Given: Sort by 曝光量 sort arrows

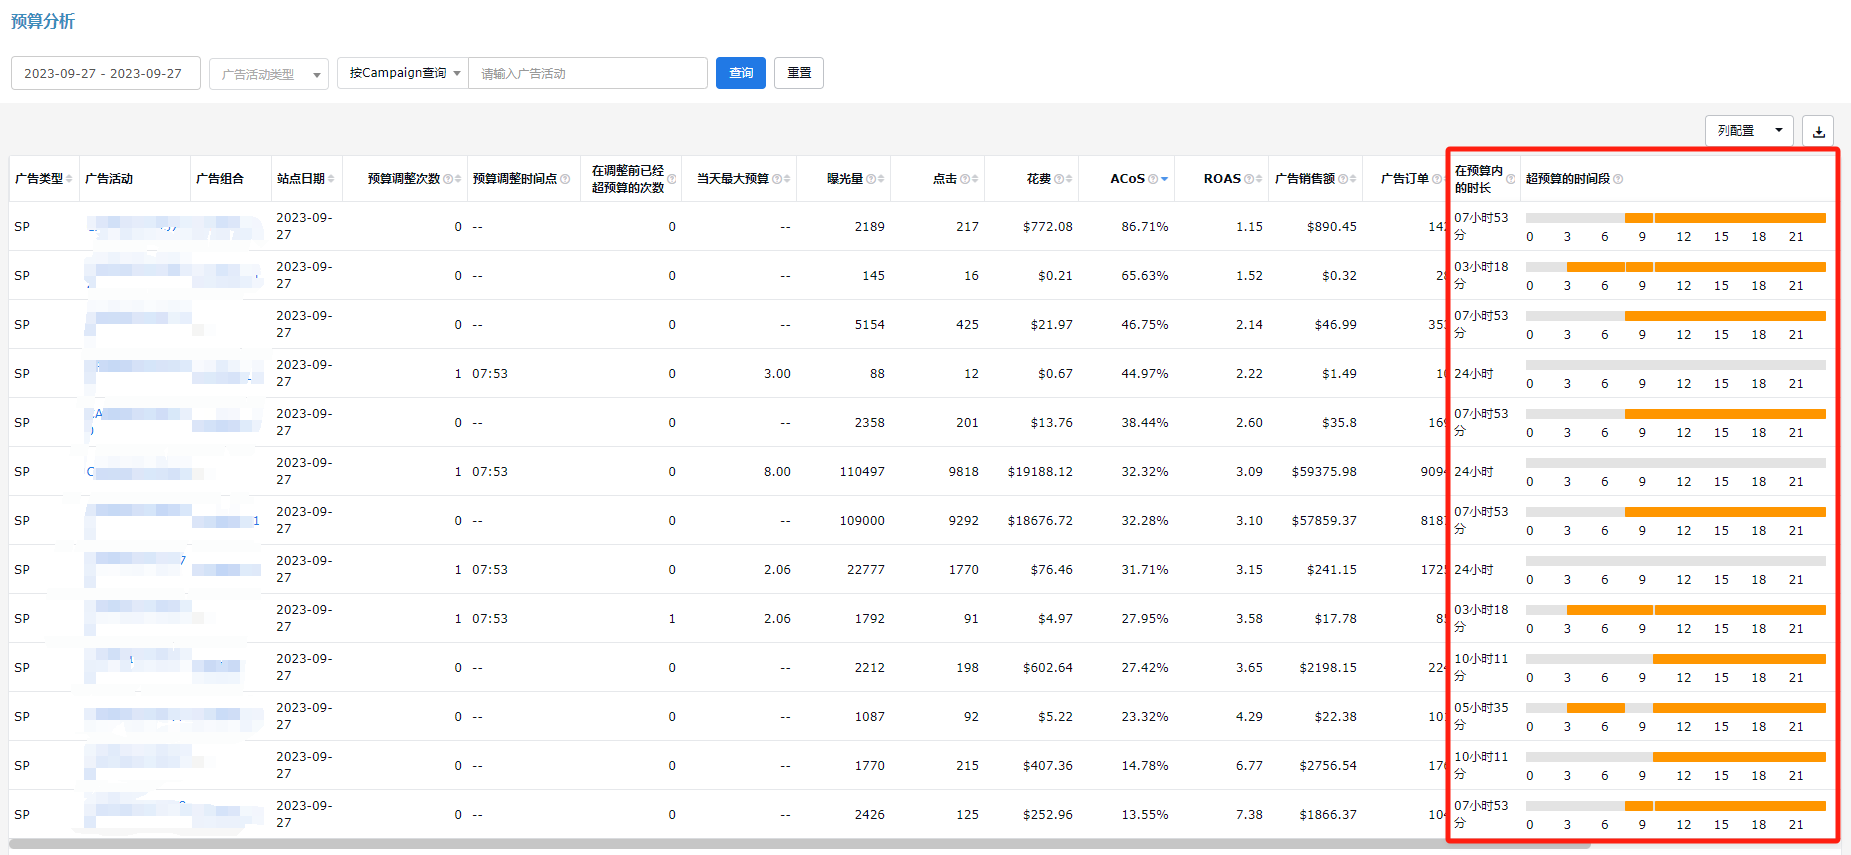Looking at the screenshot, I should click(881, 179).
